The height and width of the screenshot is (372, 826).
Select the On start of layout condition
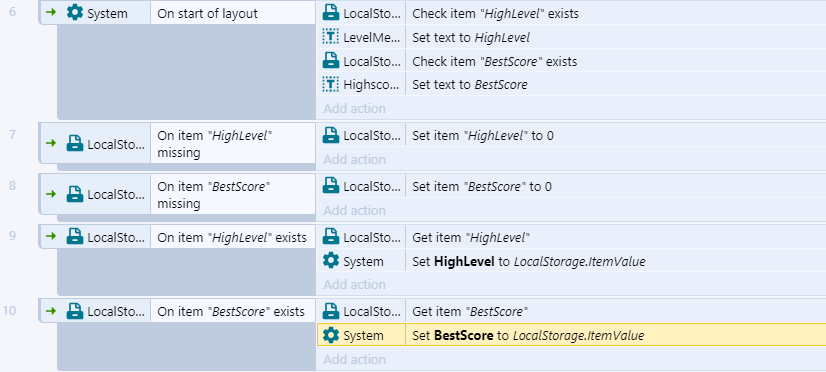coord(233,13)
